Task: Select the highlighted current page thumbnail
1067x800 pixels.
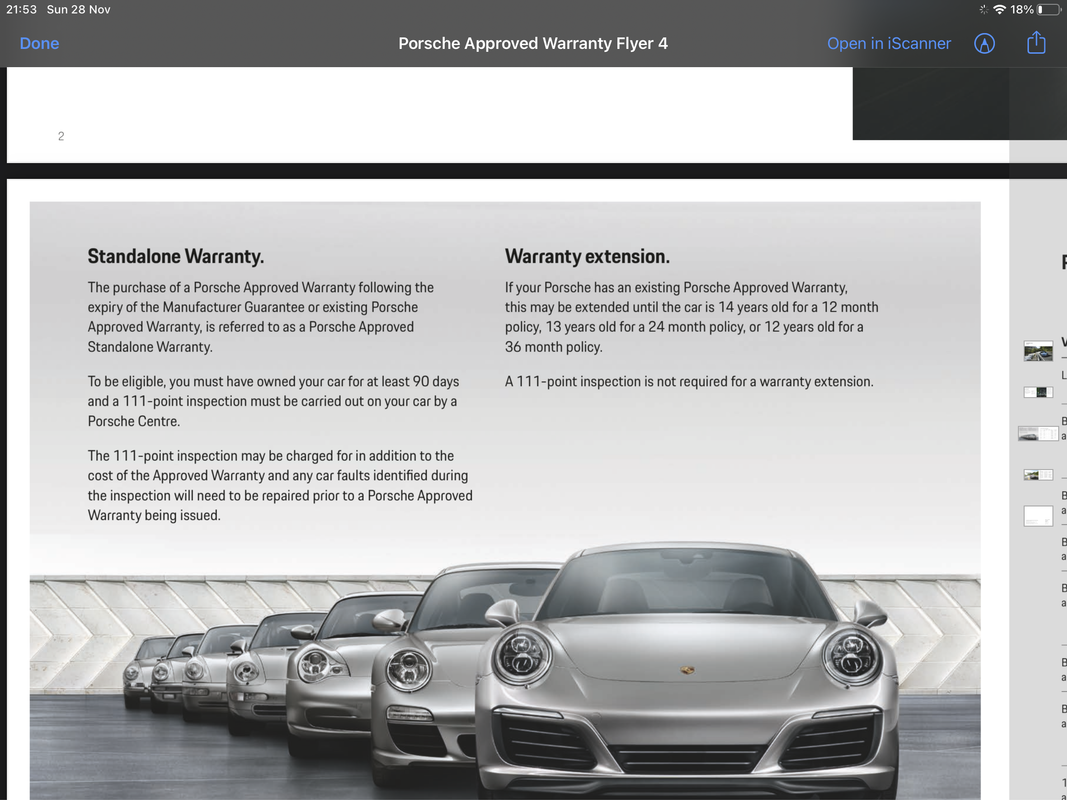Action: (x=1038, y=433)
